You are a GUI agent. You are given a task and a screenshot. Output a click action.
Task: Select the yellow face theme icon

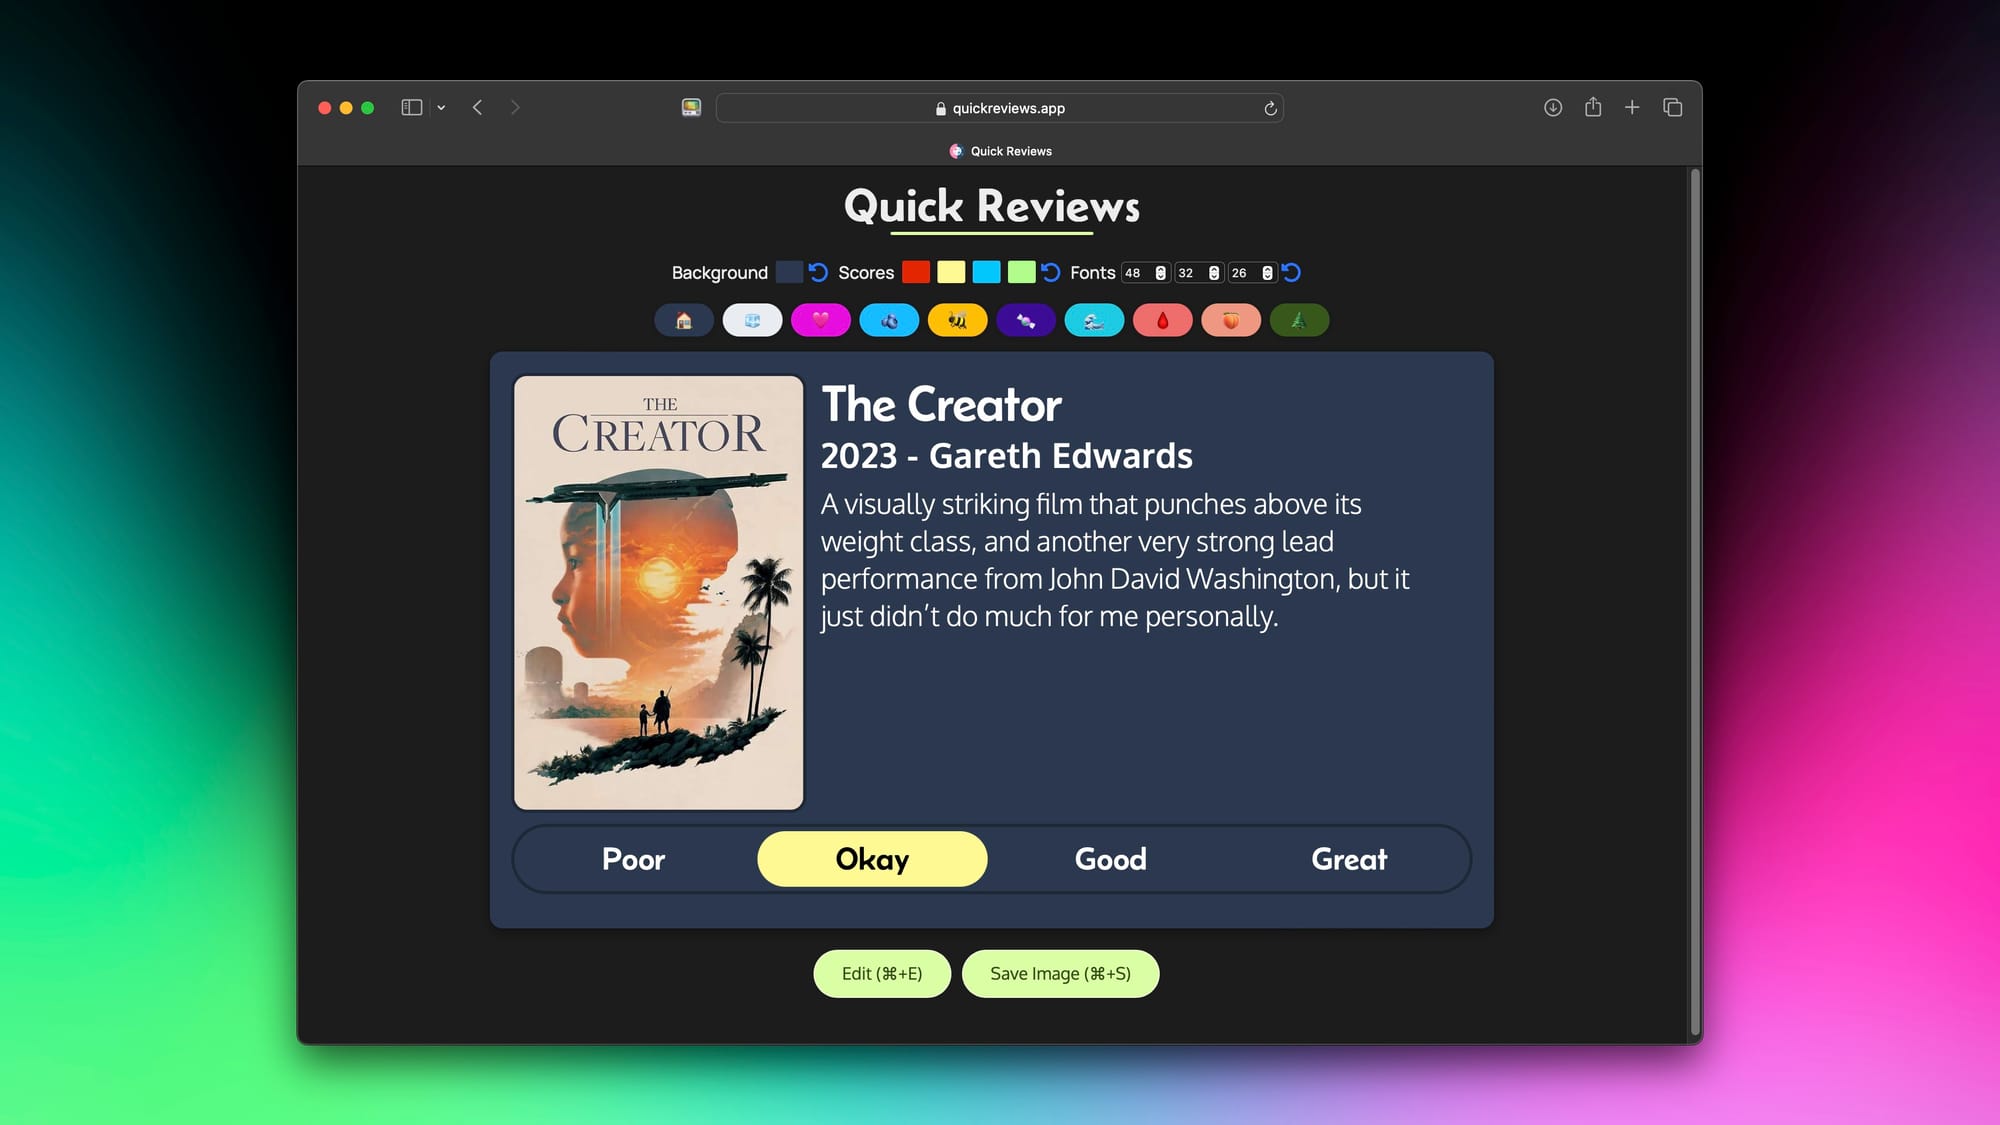coord(957,319)
